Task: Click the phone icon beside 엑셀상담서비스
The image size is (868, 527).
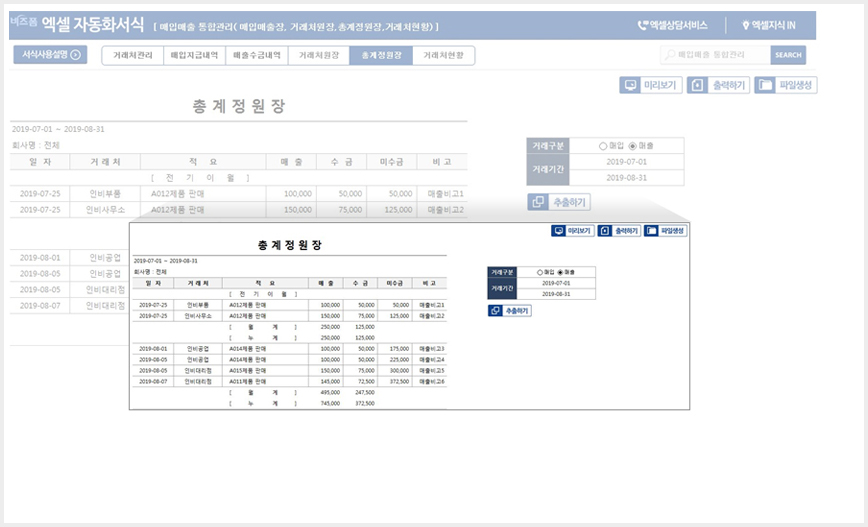Action: click(x=642, y=25)
